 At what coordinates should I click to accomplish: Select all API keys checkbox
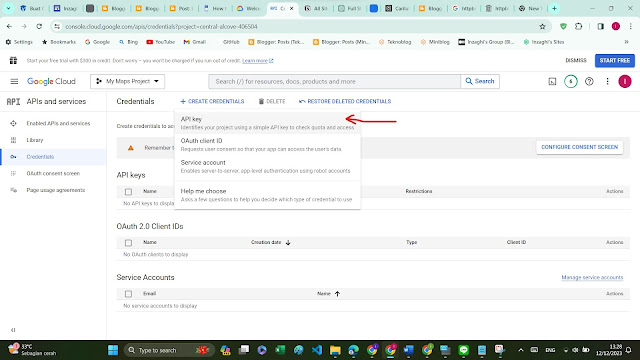(128, 191)
